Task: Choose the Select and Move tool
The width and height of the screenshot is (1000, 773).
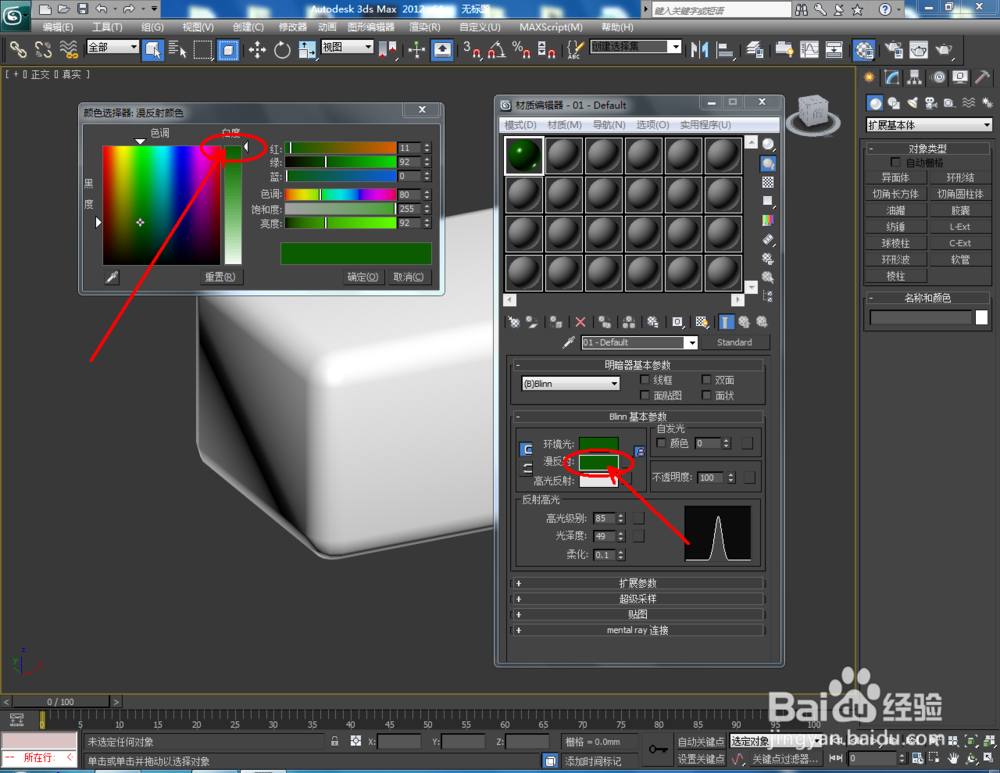Action: [x=257, y=49]
